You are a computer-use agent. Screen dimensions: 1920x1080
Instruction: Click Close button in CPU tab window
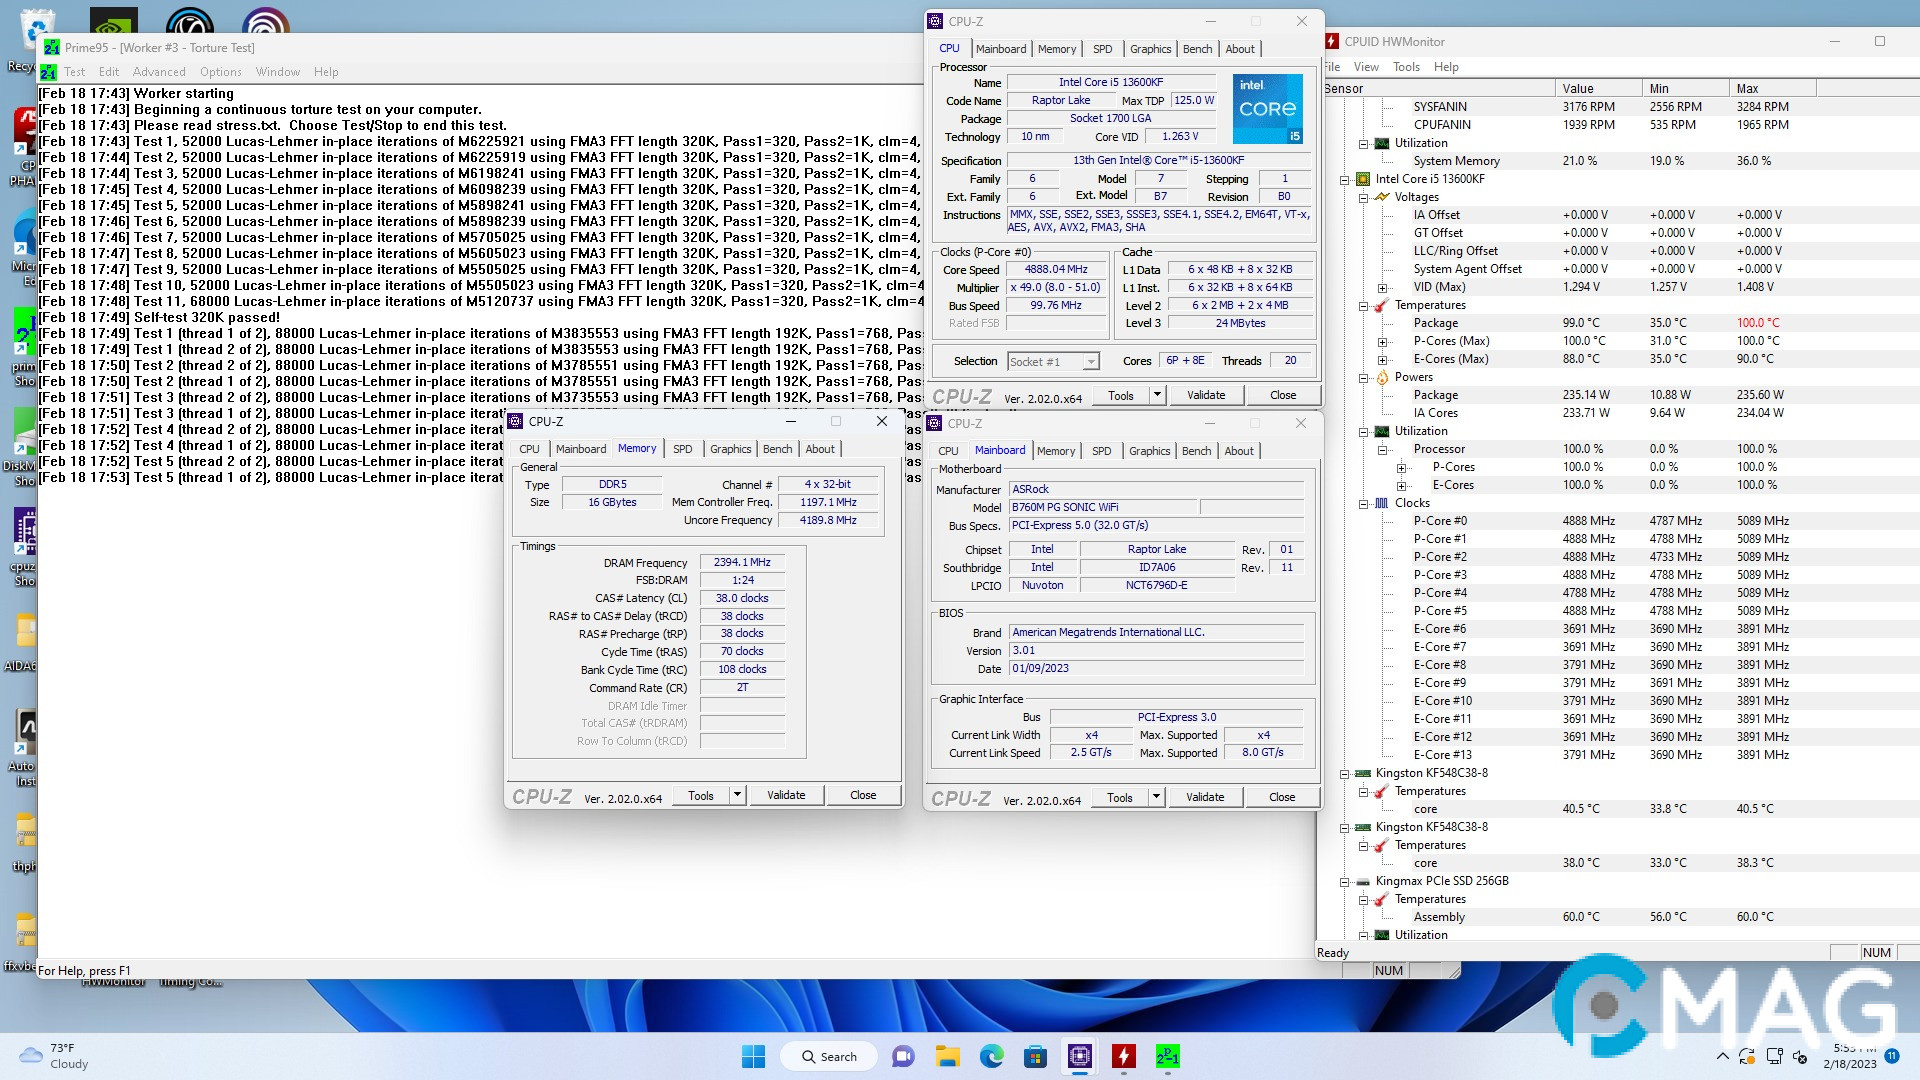pos(1282,395)
